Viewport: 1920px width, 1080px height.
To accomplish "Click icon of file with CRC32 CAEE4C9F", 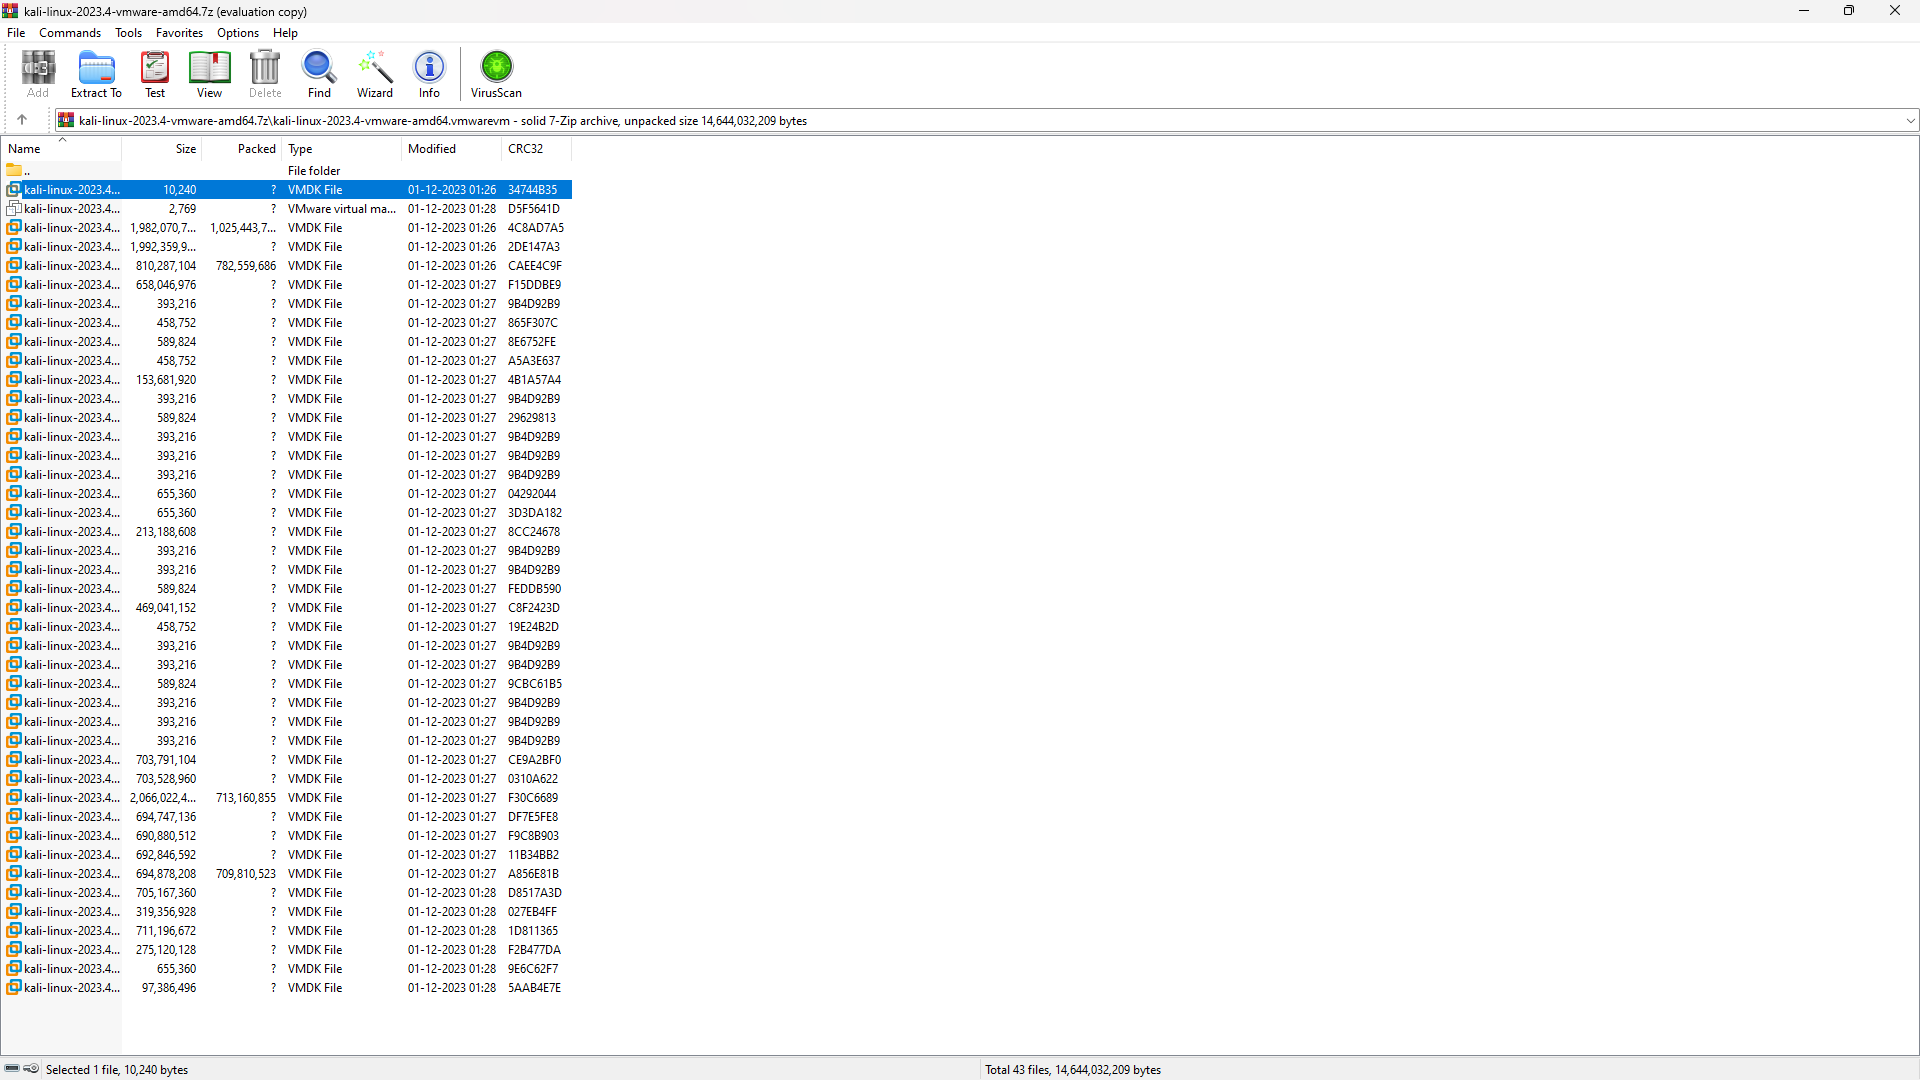I will [x=14, y=266].
